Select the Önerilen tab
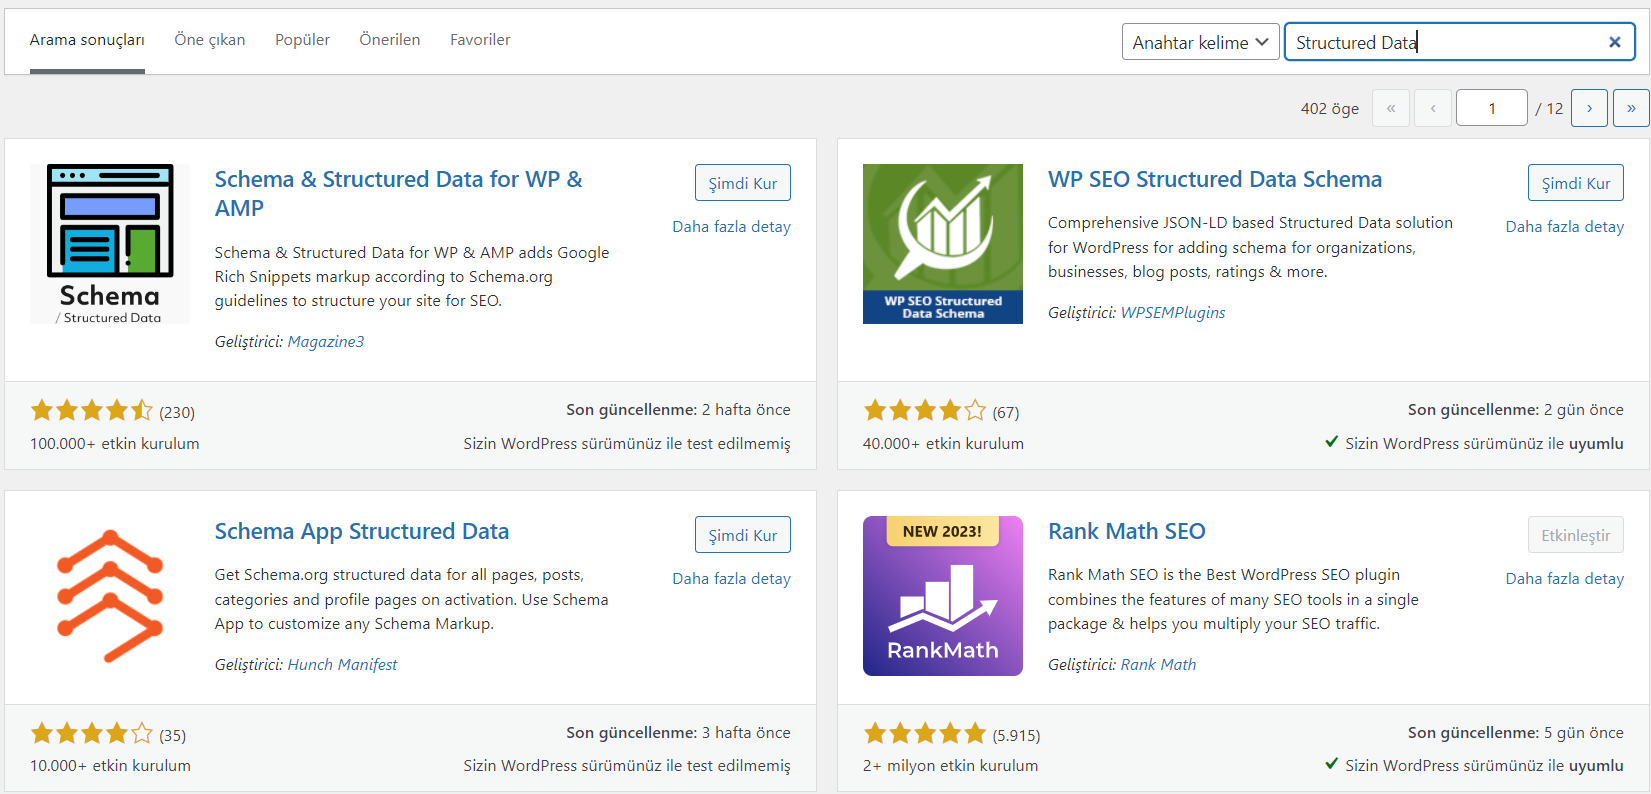Viewport: 1651px width, 794px height. click(x=390, y=40)
